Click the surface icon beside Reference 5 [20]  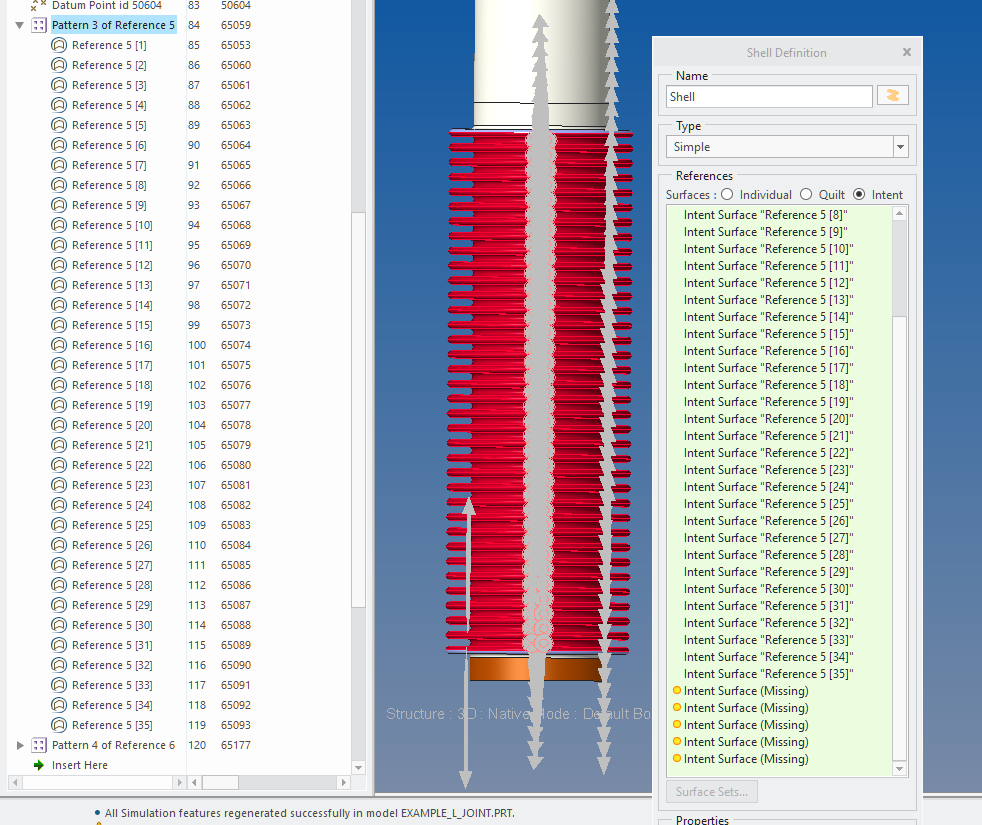click(x=60, y=425)
